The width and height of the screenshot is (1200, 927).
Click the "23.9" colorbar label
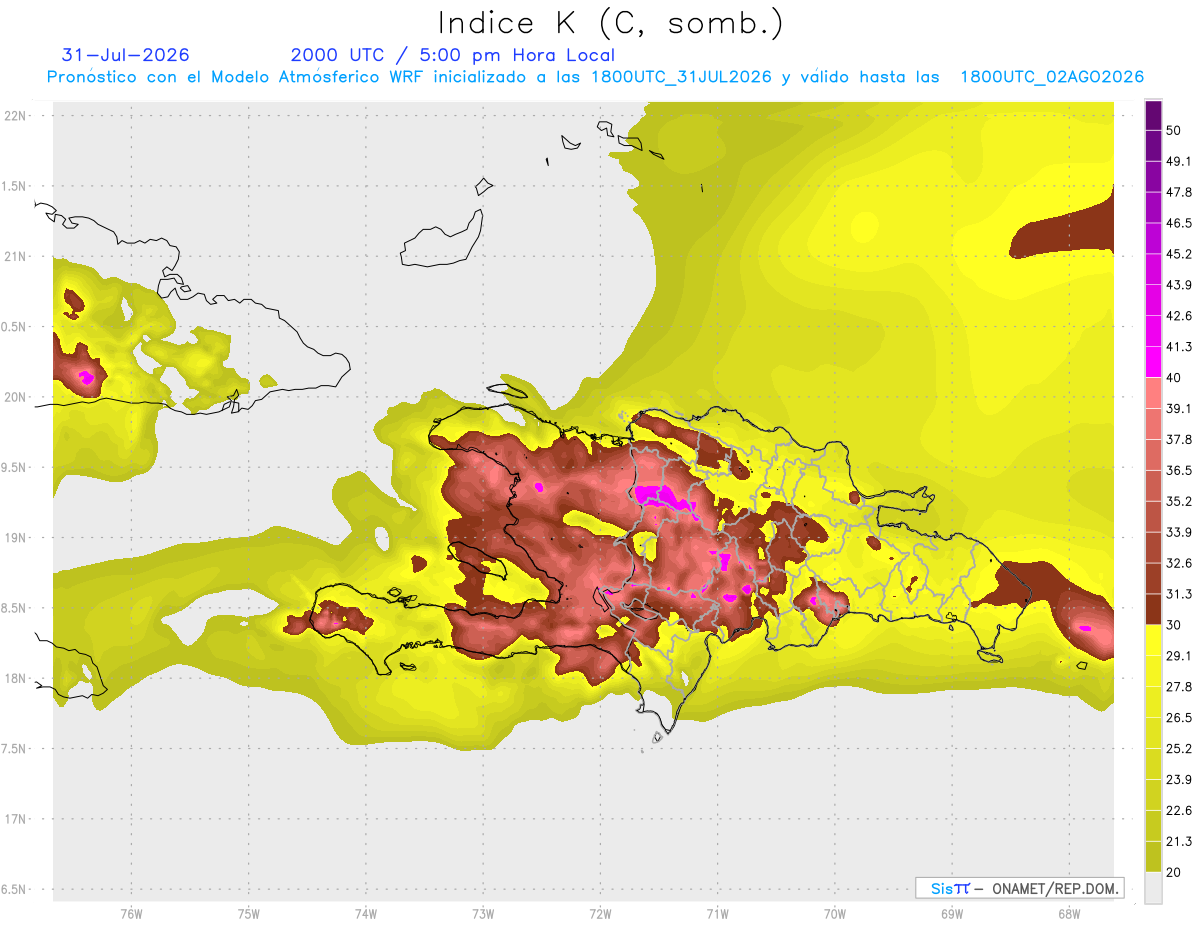1179,780
